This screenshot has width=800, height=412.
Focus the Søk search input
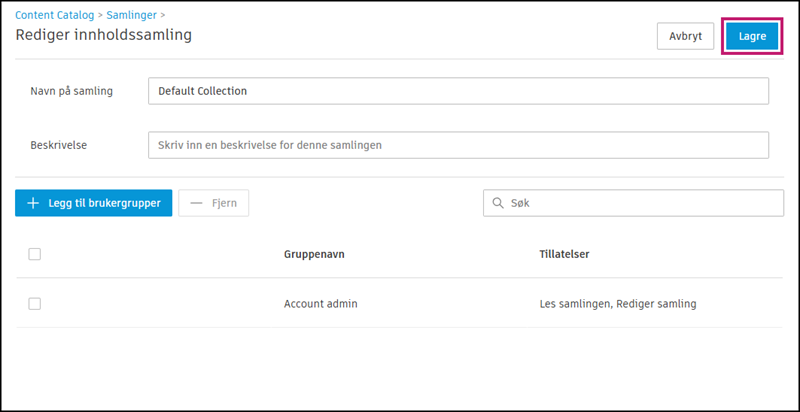640,203
